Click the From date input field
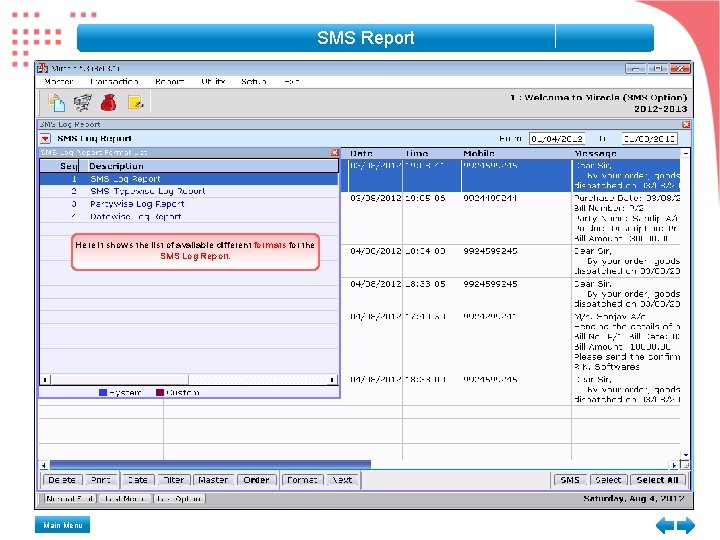This screenshot has width=720, height=540. pyautogui.click(x=557, y=138)
